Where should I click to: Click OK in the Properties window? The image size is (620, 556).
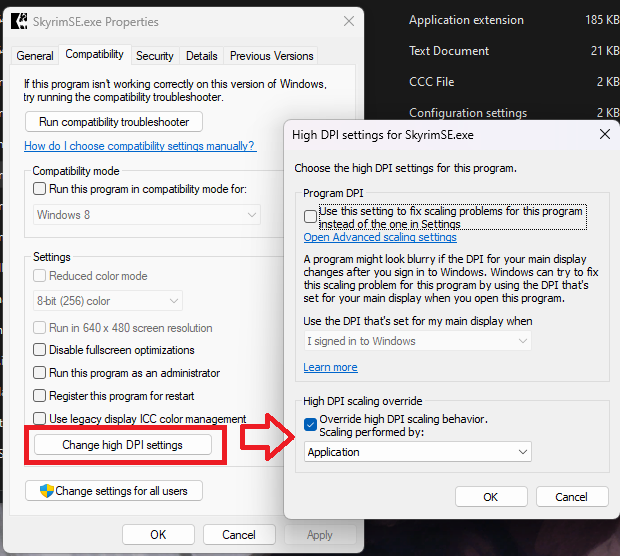tap(158, 535)
